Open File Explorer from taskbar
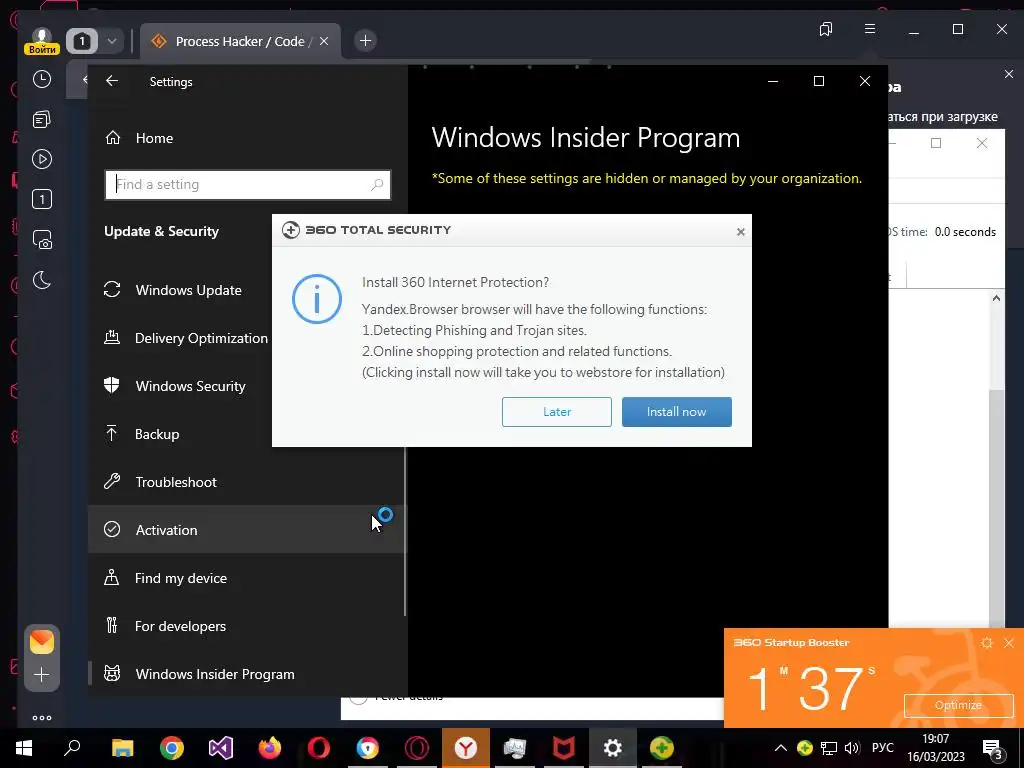This screenshot has height=768, width=1024. coord(122,748)
